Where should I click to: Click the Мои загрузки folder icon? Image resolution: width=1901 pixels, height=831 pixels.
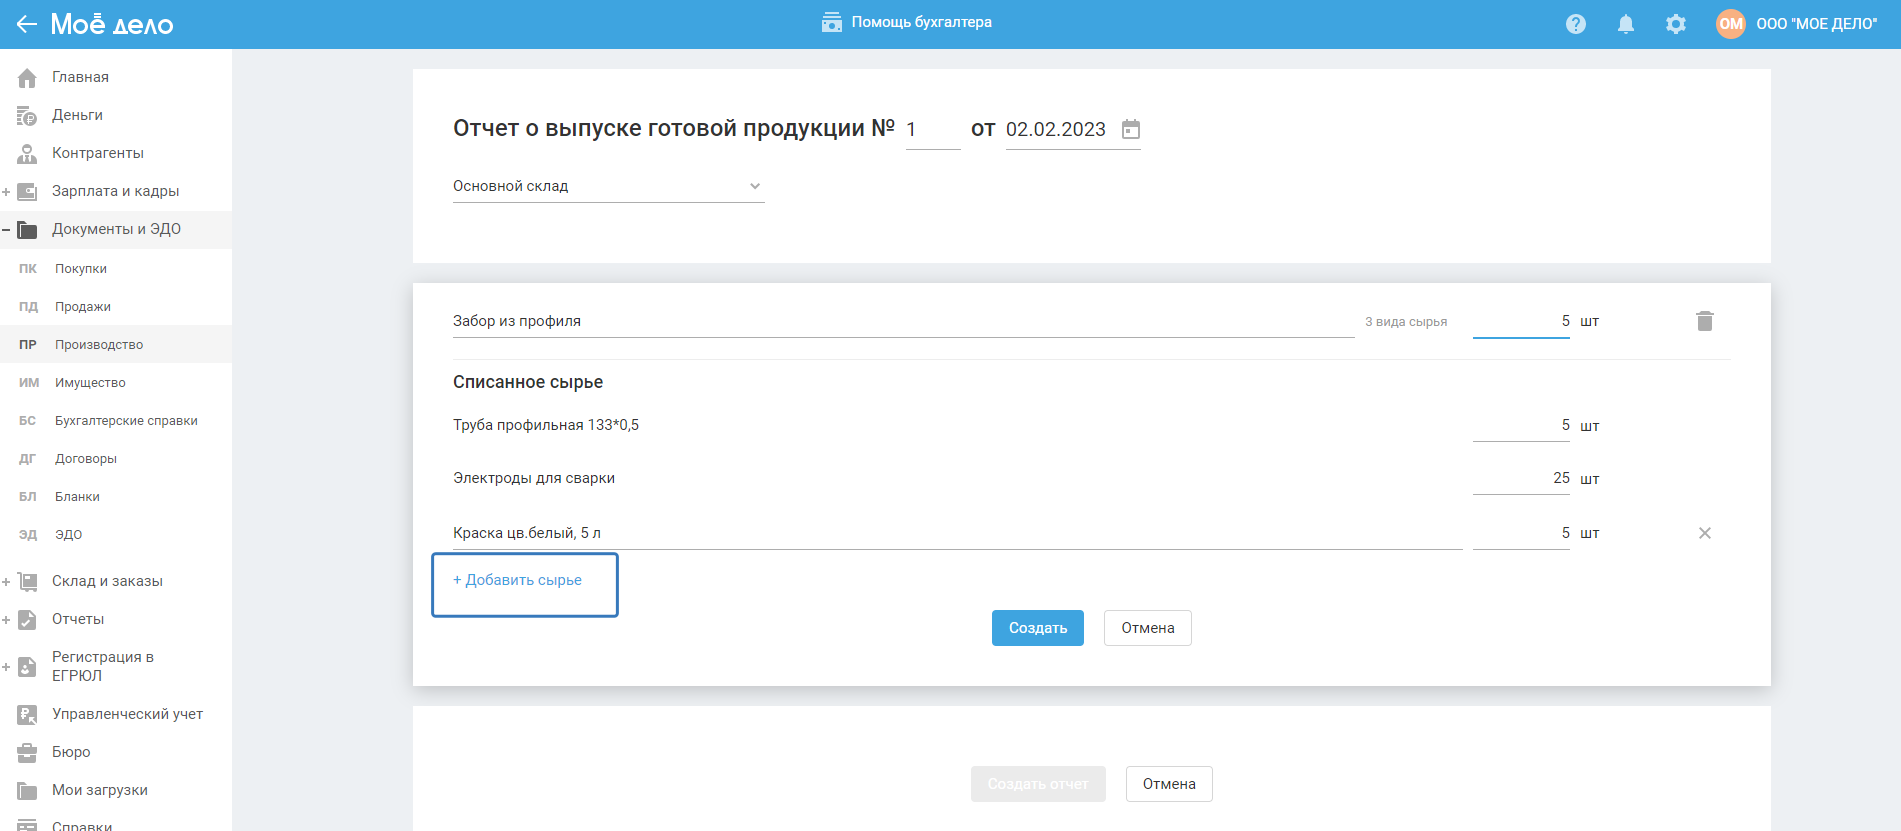[x=27, y=790]
